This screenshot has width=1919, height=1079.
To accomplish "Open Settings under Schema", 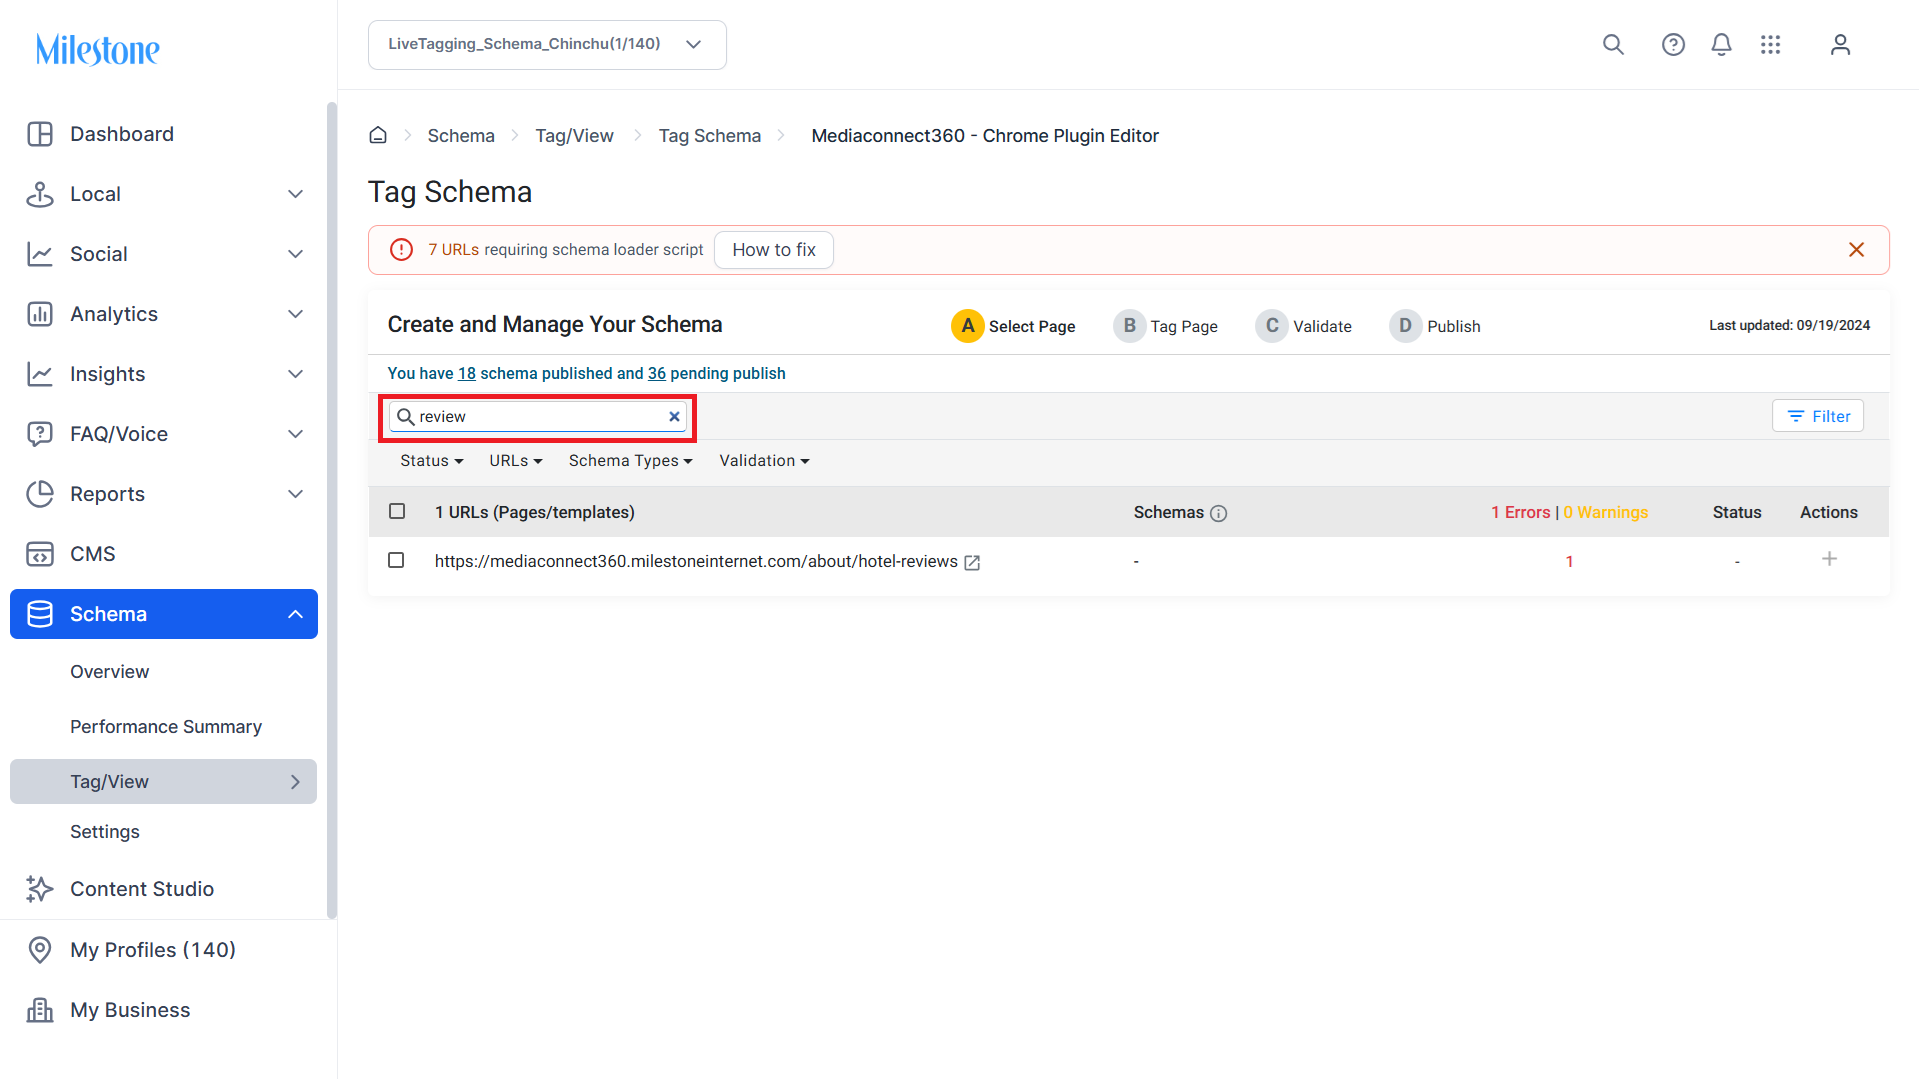I will 105,832.
